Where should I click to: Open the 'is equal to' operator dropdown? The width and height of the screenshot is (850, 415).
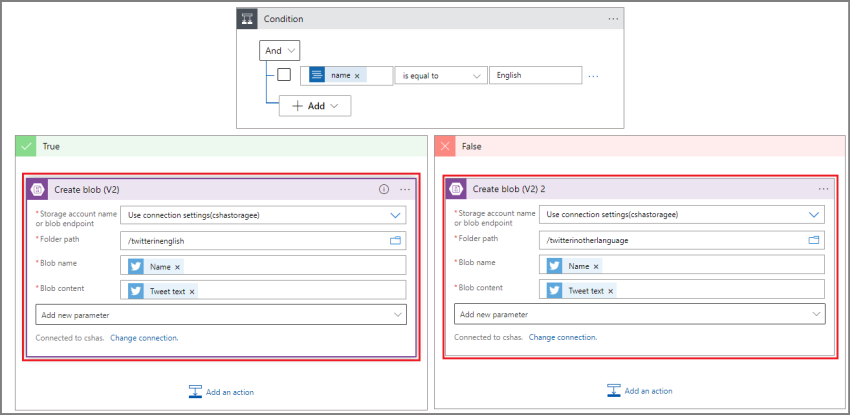(x=440, y=76)
